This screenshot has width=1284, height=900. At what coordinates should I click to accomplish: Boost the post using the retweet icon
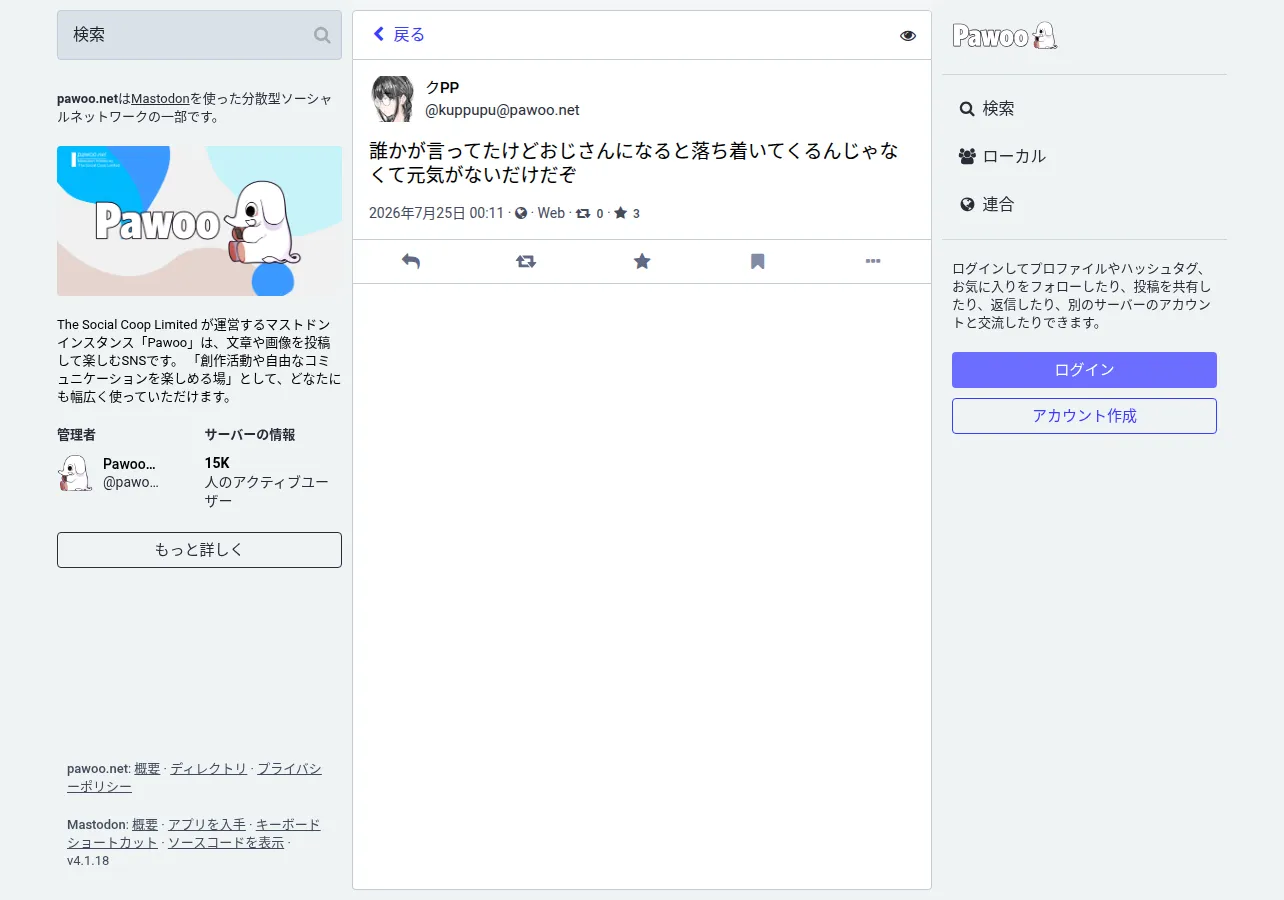[x=526, y=261]
